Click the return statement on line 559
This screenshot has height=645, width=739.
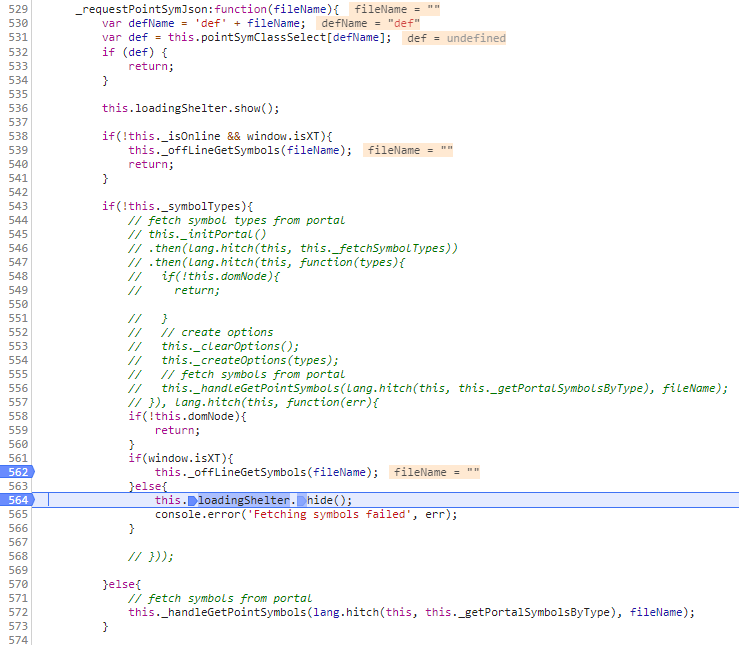coord(177,430)
